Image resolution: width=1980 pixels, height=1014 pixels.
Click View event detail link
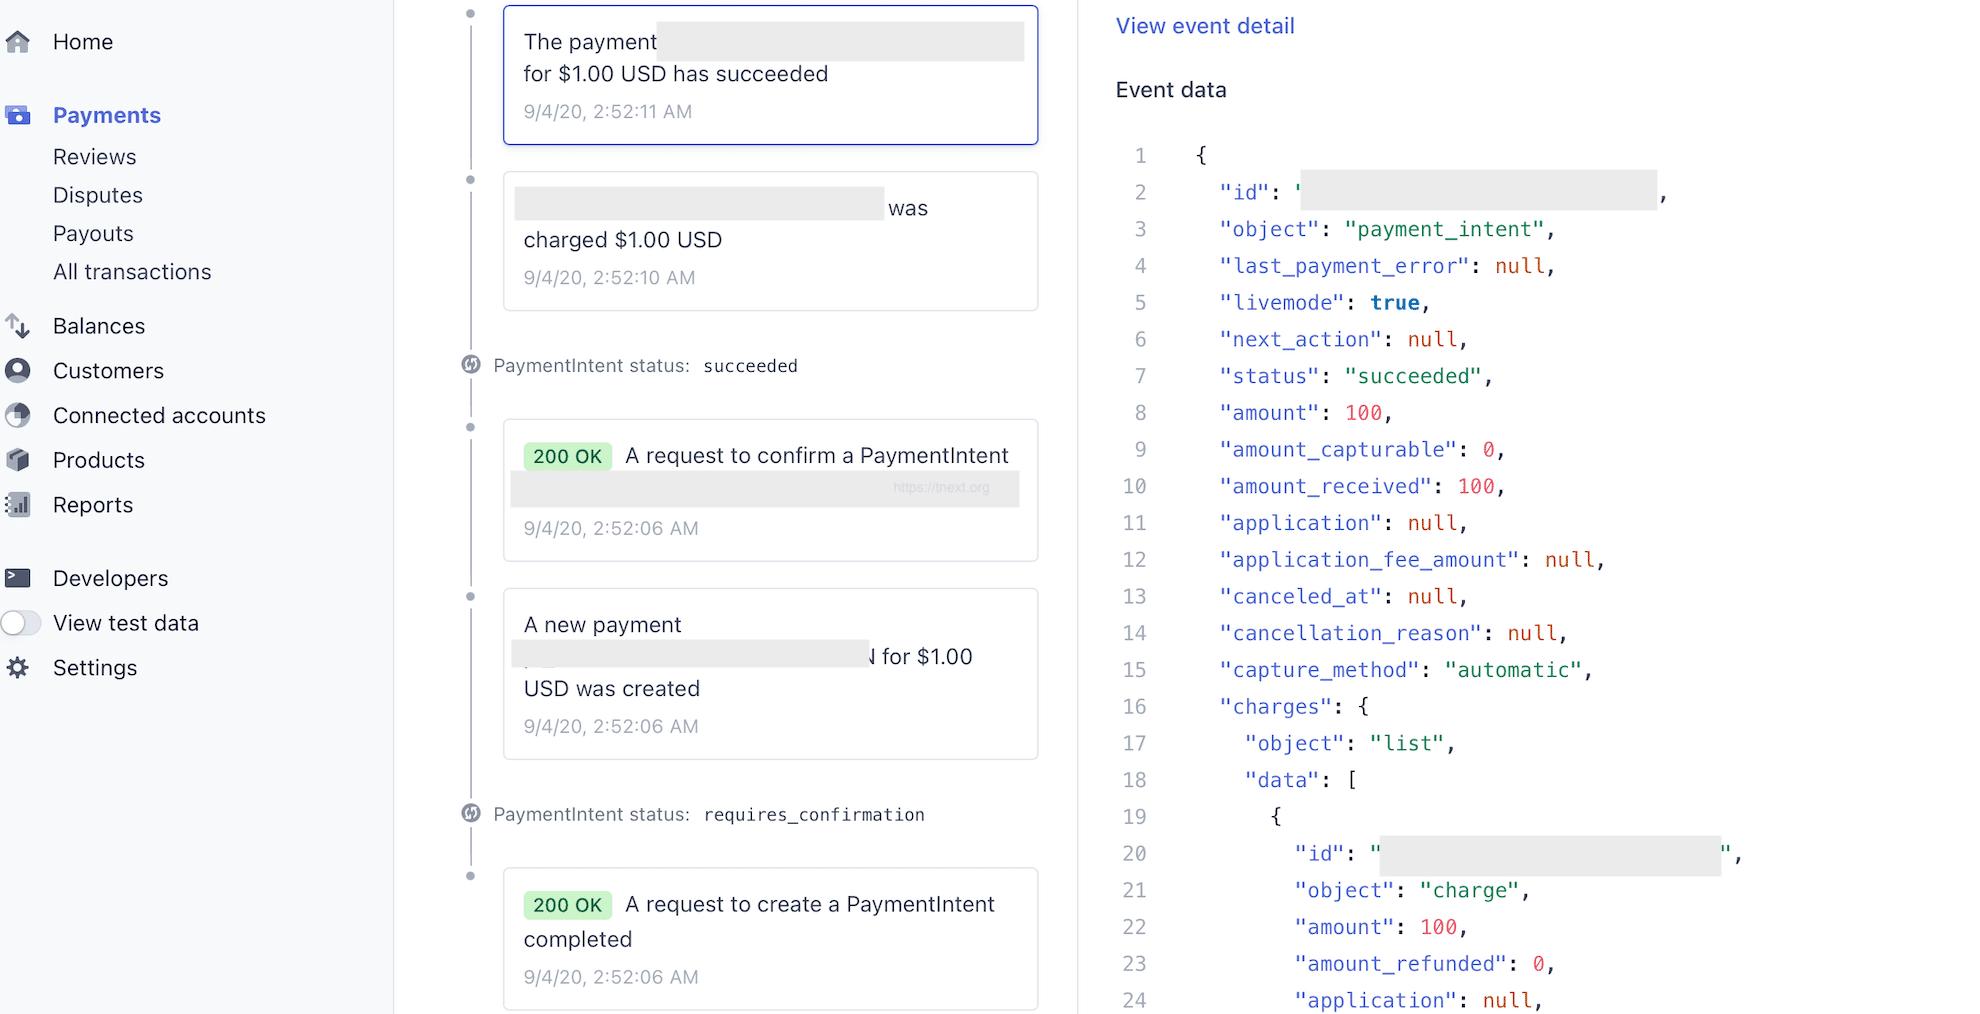point(1204,26)
